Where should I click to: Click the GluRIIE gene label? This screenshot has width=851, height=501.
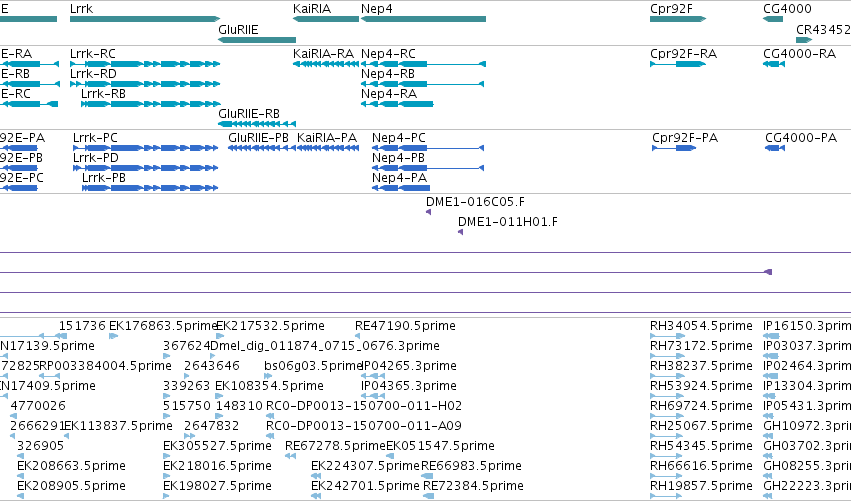point(238,30)
